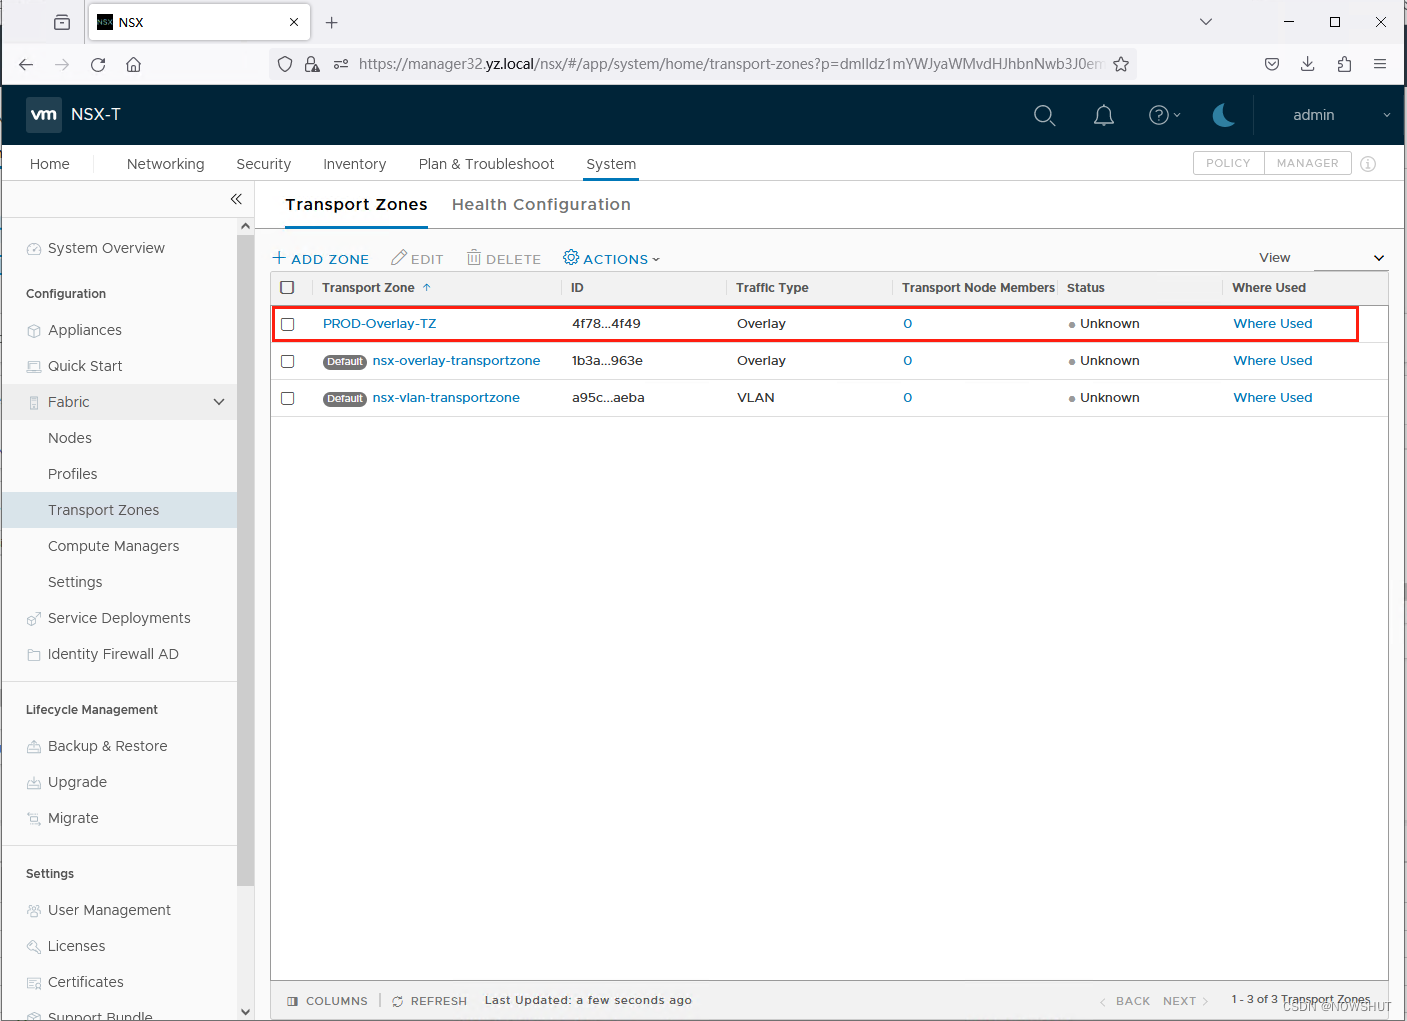List all tabs dropdown arrow
1407x1021 pixels.
(1206, 22)
